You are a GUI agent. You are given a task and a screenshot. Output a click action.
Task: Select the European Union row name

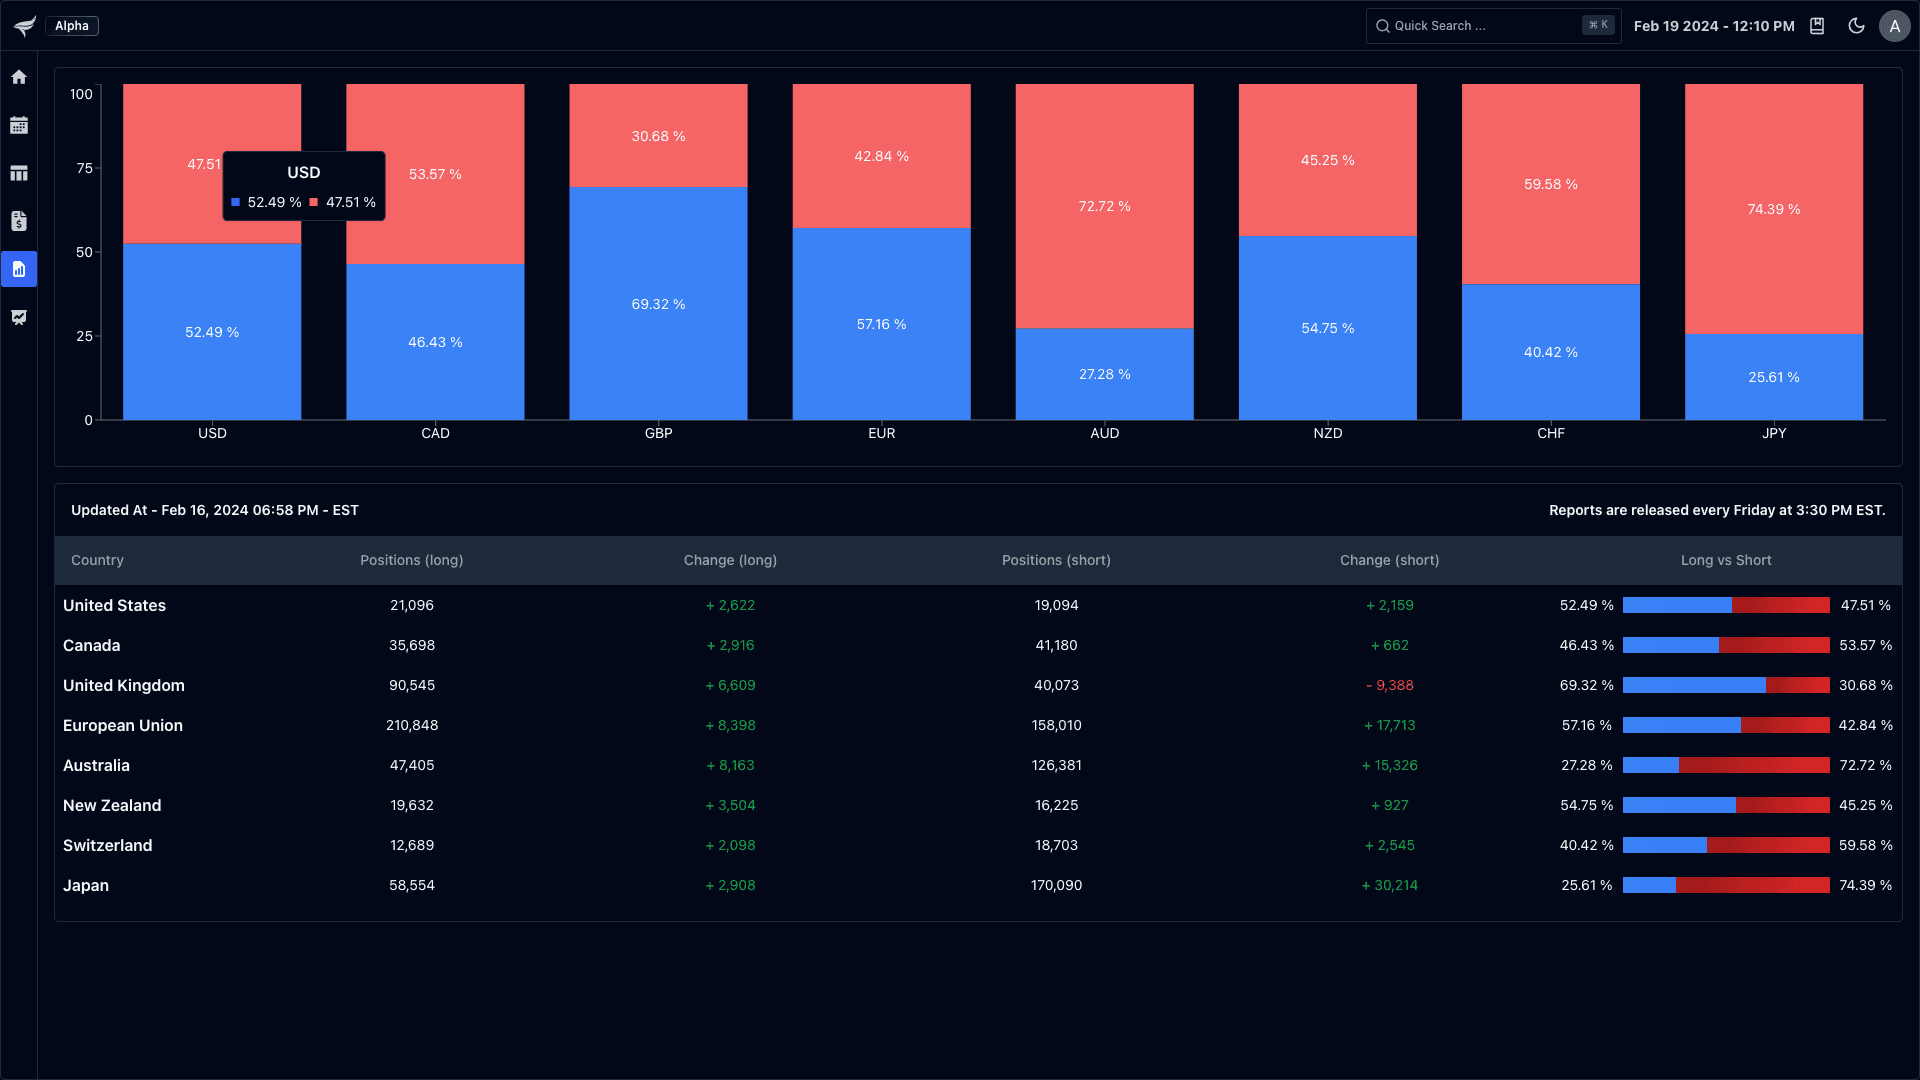coord(122,725)
